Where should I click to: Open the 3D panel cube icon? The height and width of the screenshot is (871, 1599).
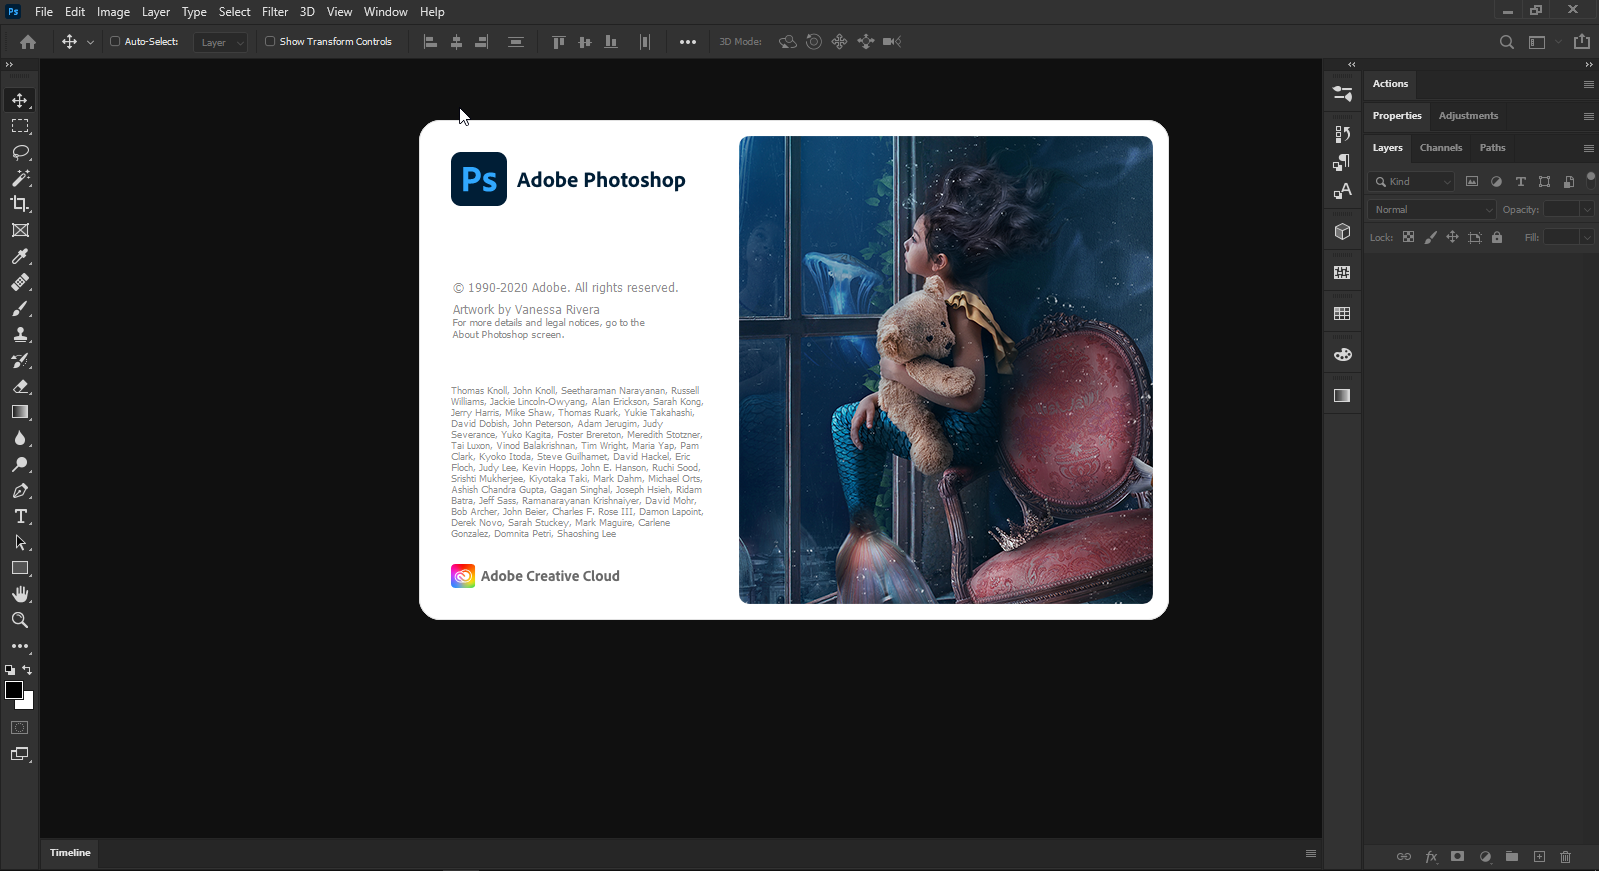click(x=1342, y=232)
